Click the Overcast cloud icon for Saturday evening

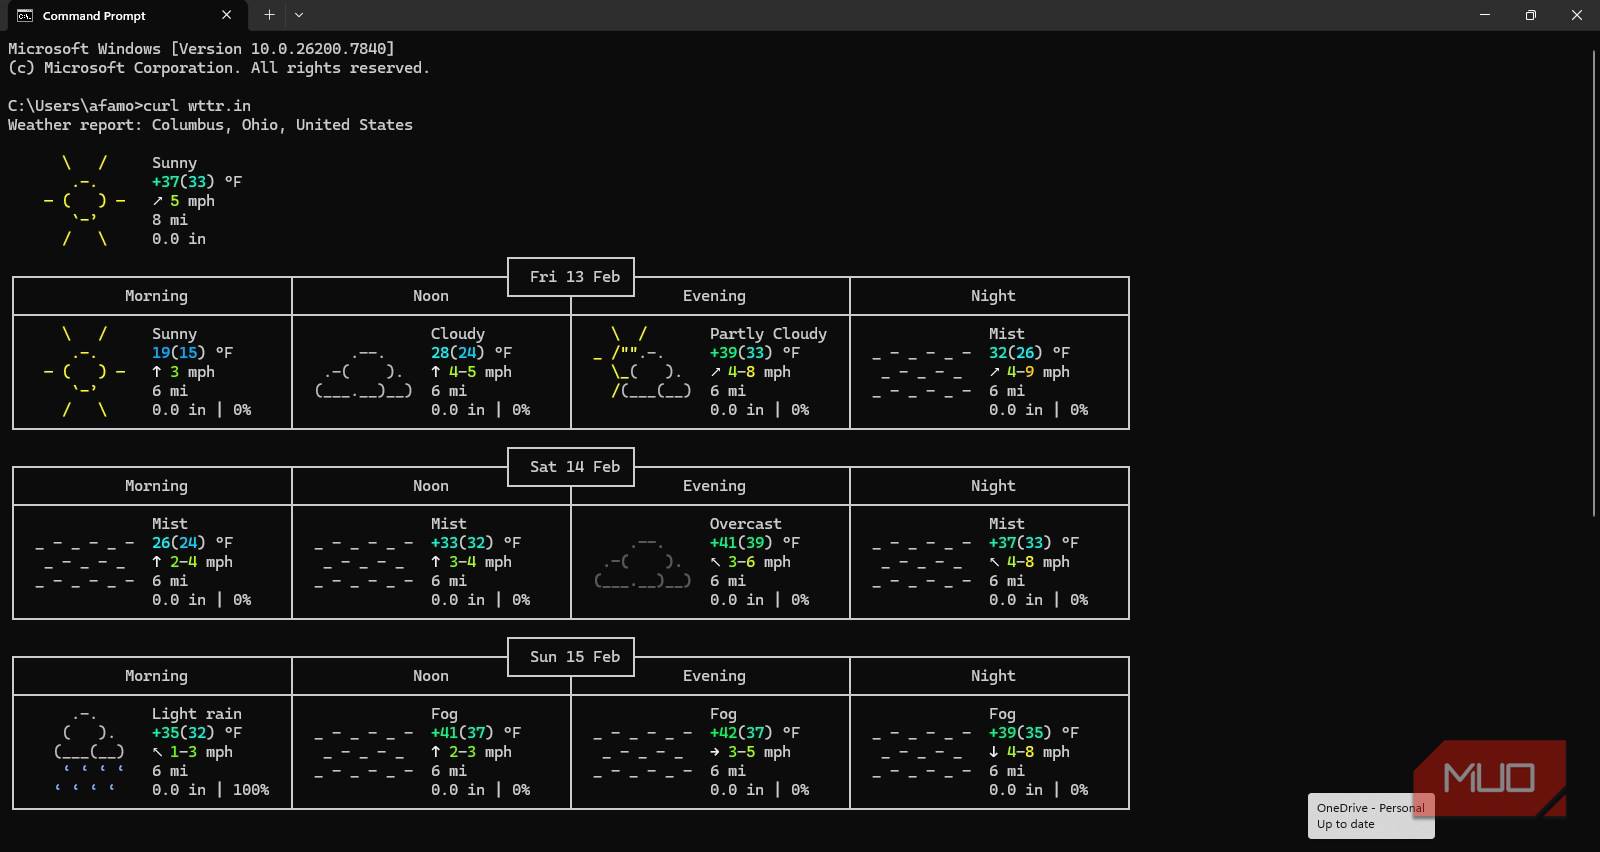(x=643, y=562)
